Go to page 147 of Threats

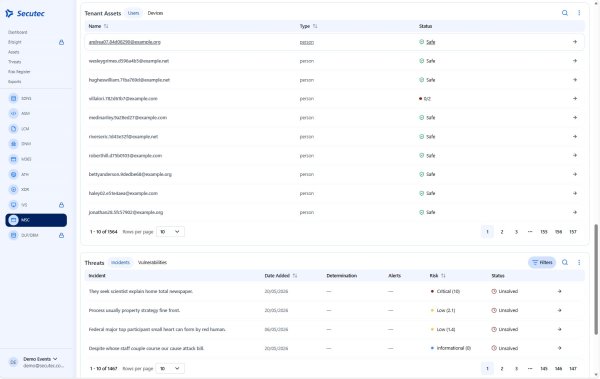[573, 368]
